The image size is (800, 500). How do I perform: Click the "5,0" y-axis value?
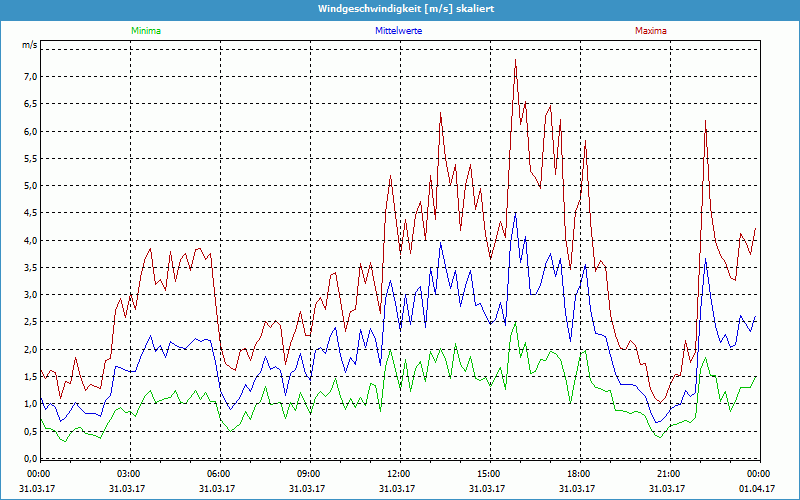pyautogui.click(x=31, y=186)
